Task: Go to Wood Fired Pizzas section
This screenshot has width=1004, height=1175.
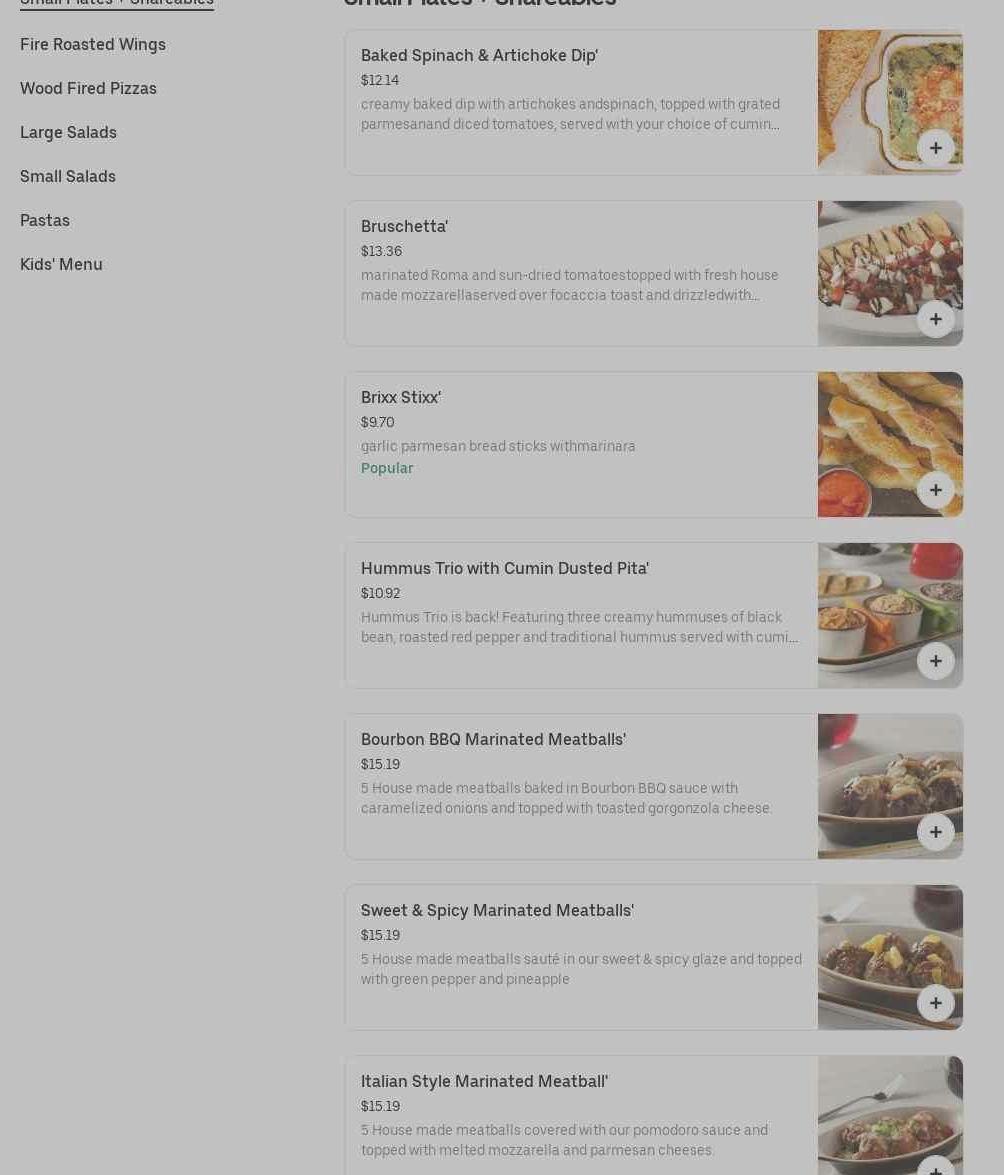Action: tap(88, 88)
